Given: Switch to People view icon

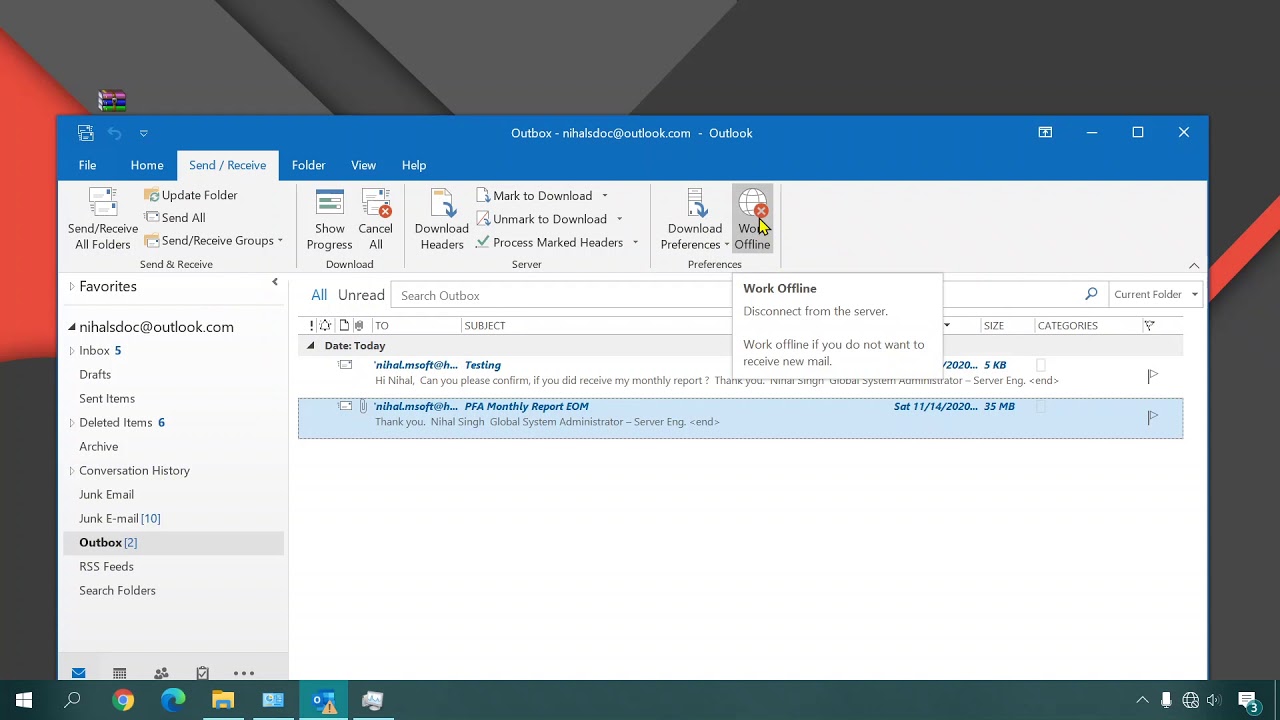Looking at the screenshot, I should [161, 673].
